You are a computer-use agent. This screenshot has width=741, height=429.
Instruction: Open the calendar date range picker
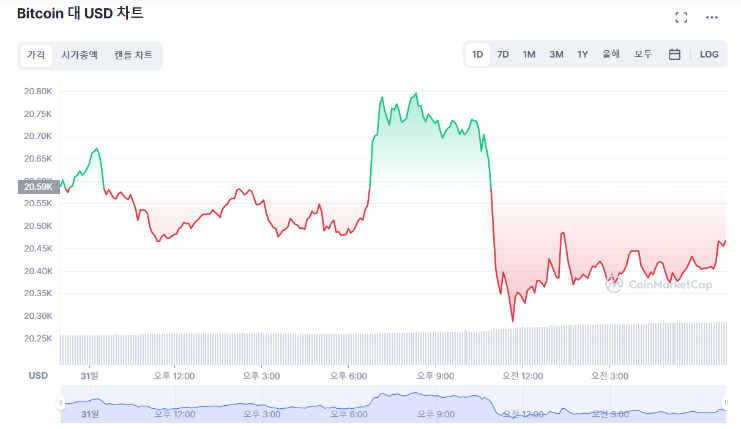(674, 55)
